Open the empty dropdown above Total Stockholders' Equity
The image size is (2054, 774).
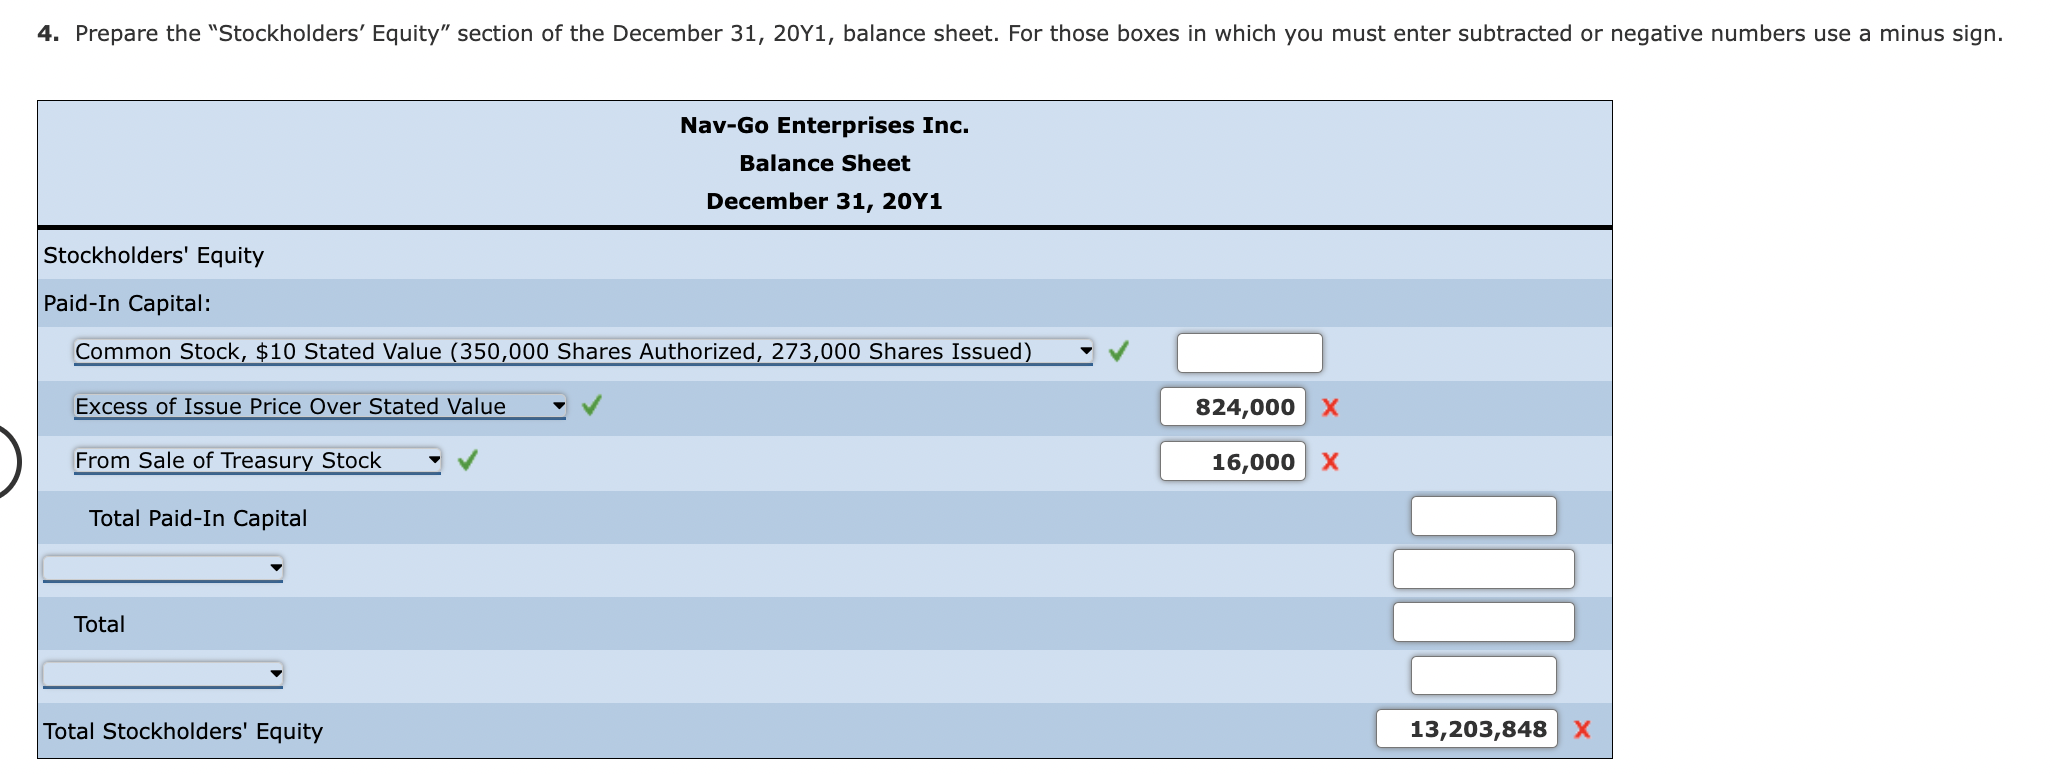point(163,675)
